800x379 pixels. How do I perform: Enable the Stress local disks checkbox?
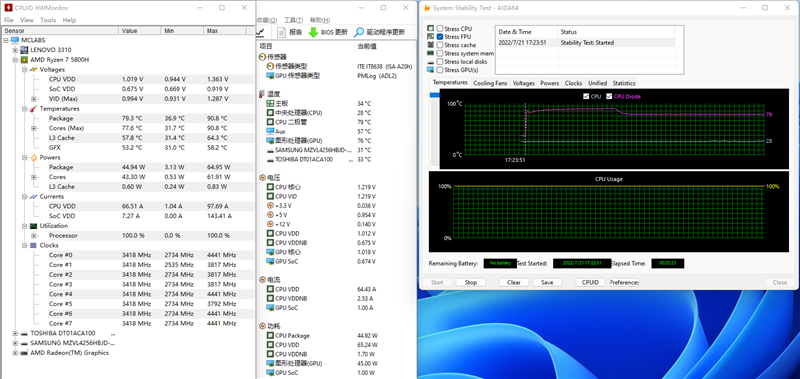(x=440, y=62)
